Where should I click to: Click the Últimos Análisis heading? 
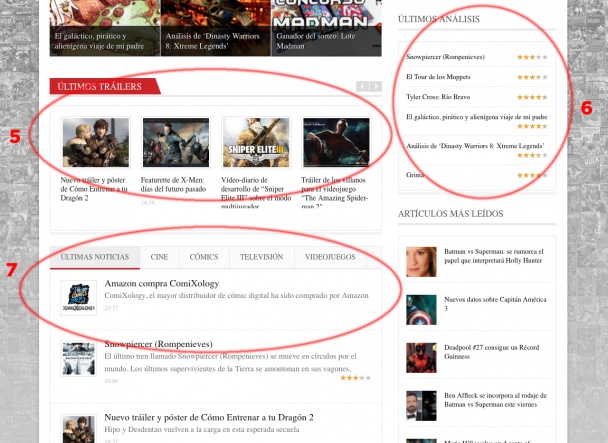coord(439,19)
